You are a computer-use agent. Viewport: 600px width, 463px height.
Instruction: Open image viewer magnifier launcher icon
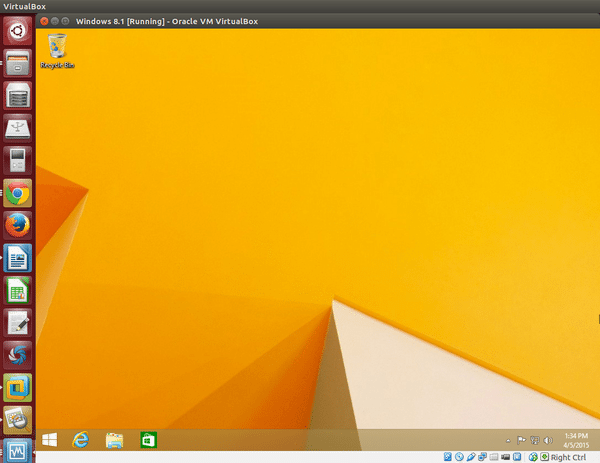17,421
